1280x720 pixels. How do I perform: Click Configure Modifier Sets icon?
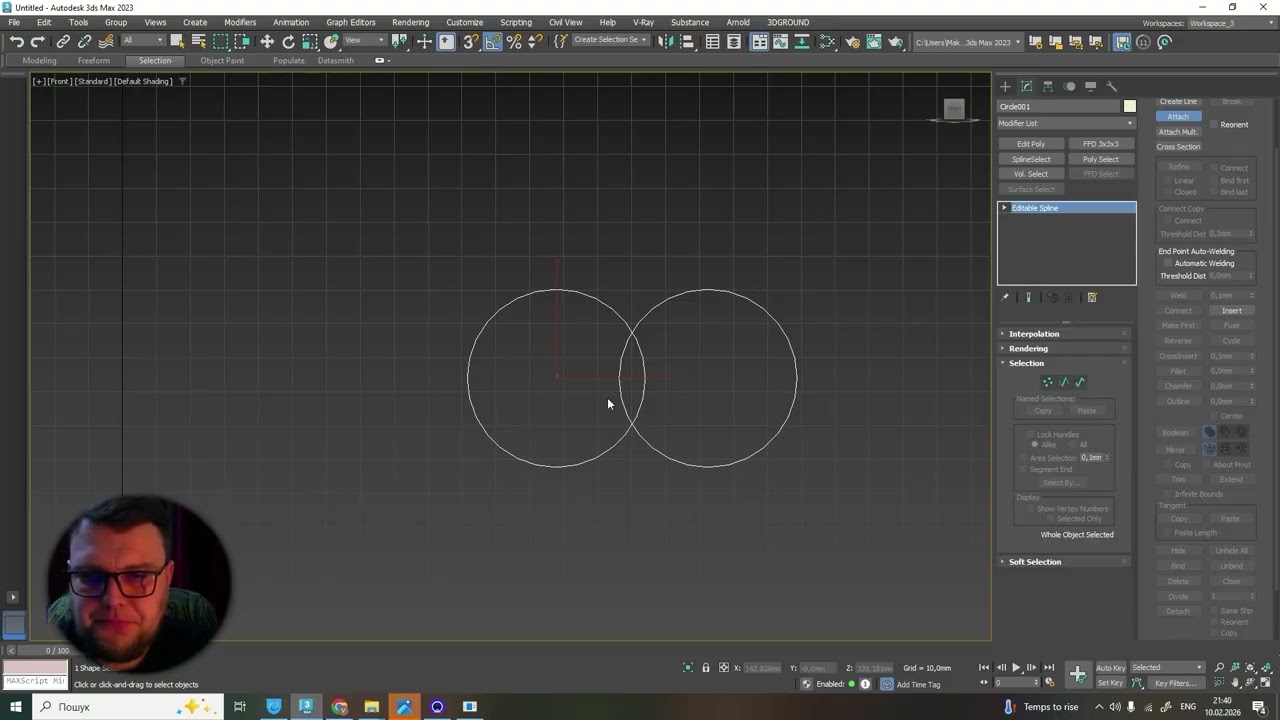1092,297
